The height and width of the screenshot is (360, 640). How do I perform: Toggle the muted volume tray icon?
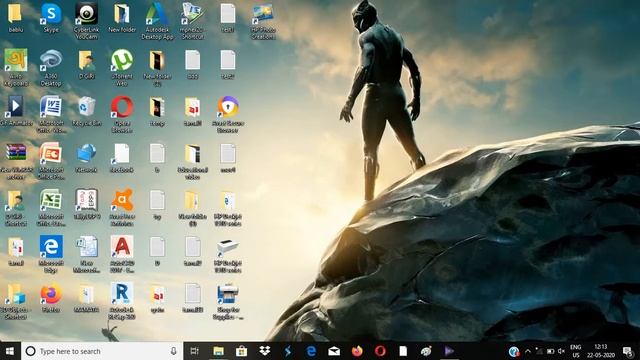(561, 351)
